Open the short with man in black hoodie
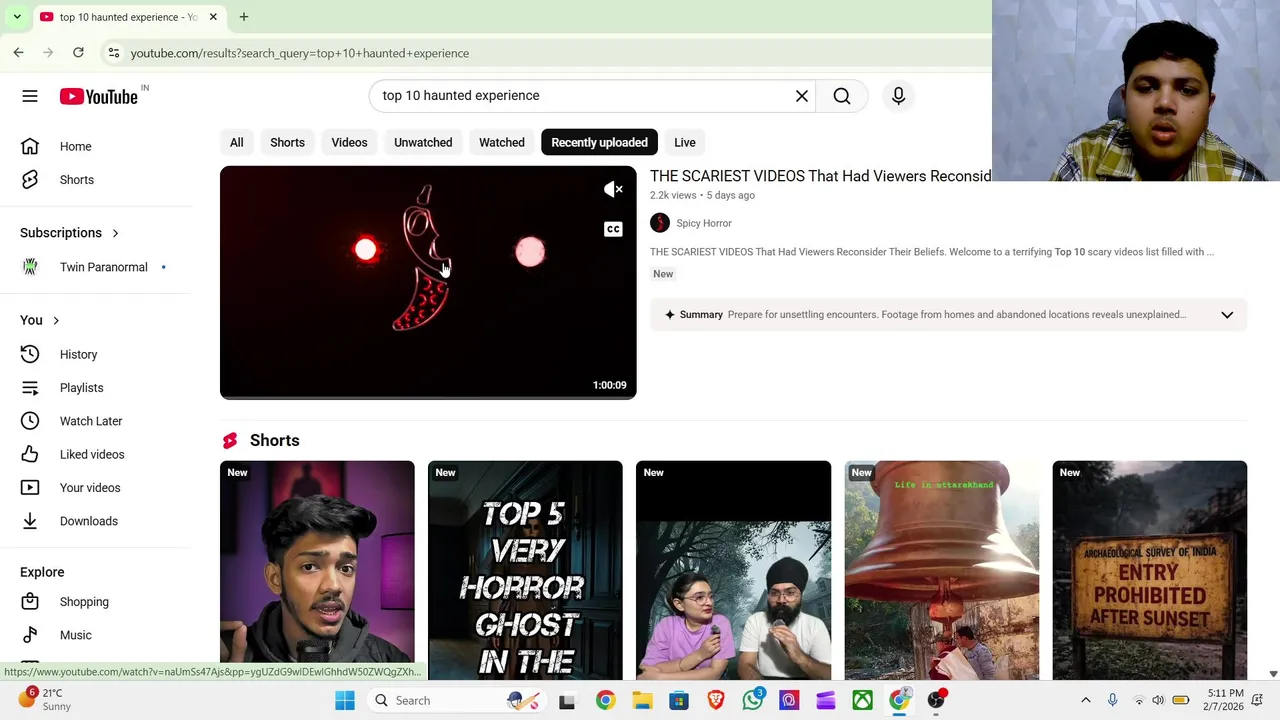 click(x=317, y=570)
